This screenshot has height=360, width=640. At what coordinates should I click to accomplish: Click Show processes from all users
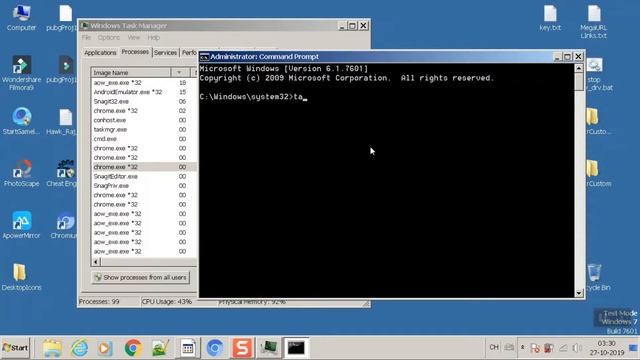[140, 278]
